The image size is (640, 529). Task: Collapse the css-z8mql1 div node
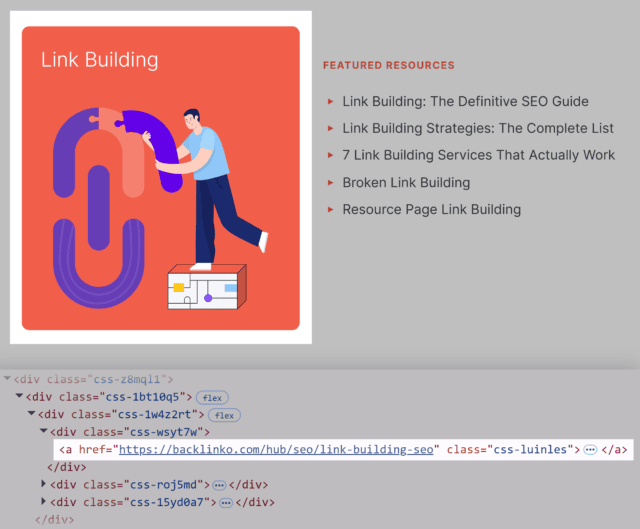(x=8, y=380)
